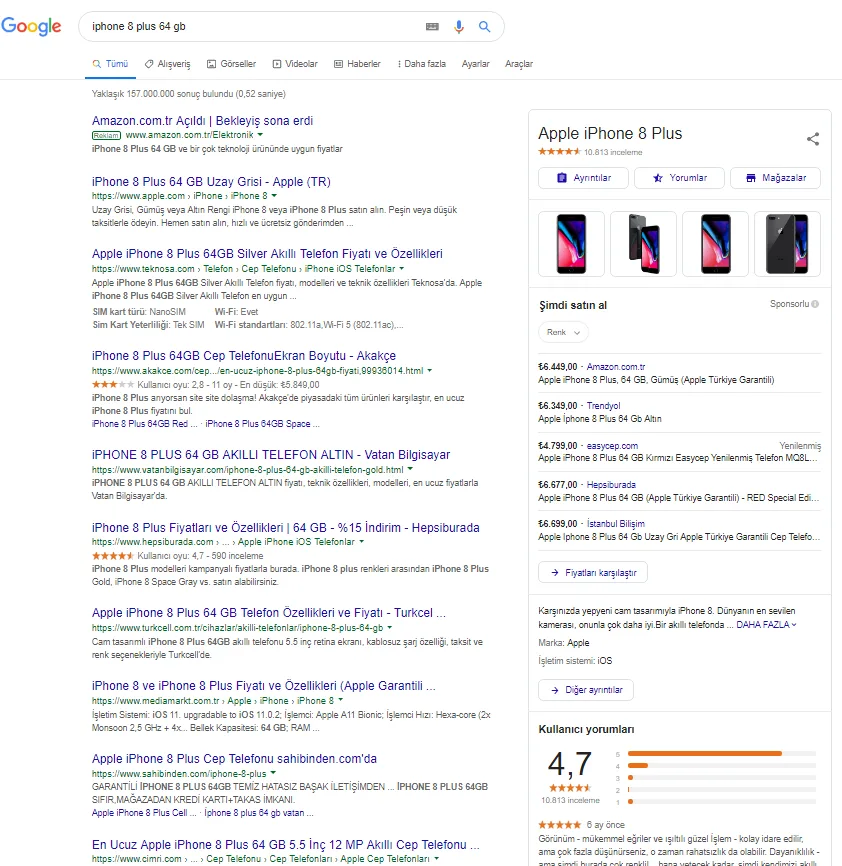The width and height of the screenshot is (842, 866).
Task: Open the Videolar tab
Action: pos(295,64)
